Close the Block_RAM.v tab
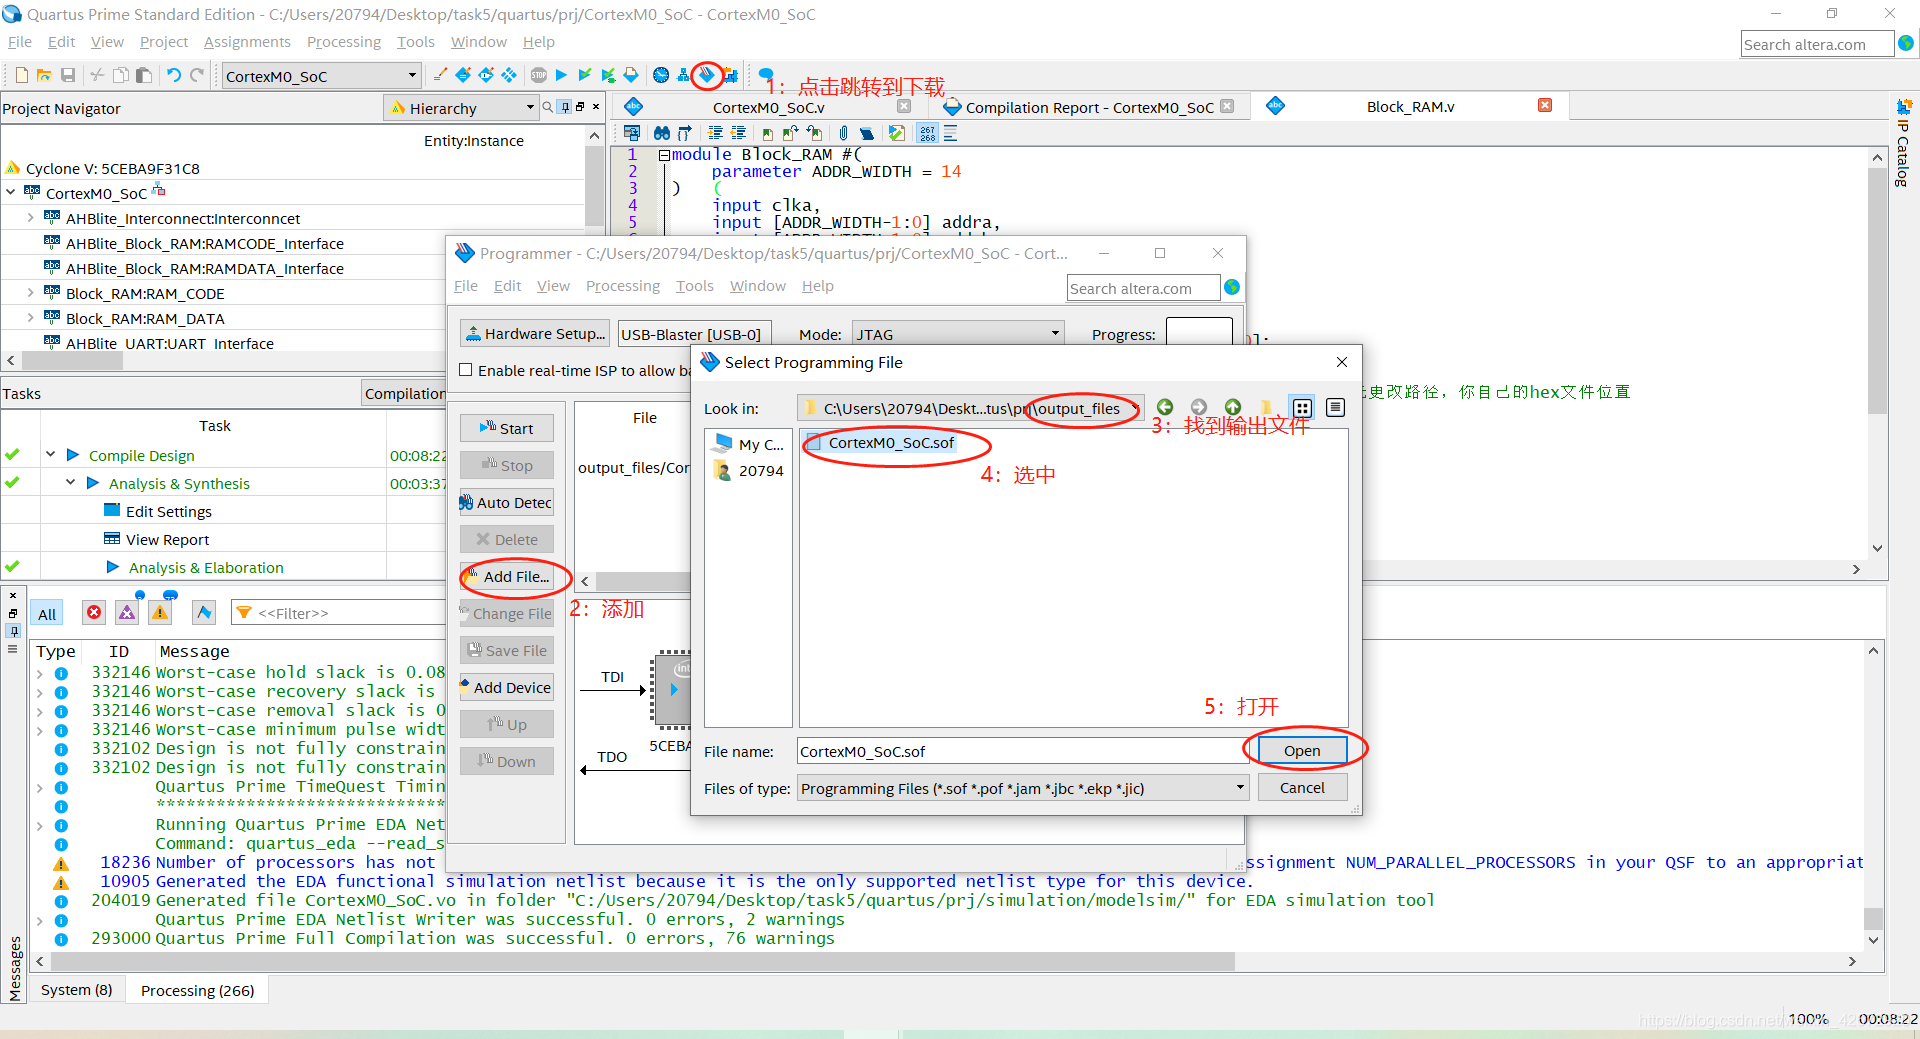This screenshot has width=1920, height=1039. (1545, 106)
